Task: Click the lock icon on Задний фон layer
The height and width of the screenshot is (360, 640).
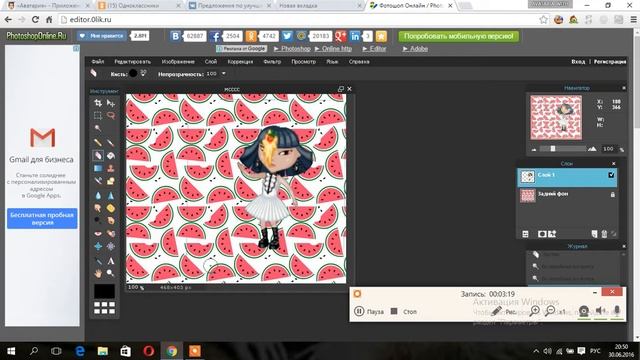Action: click(612, 195)
